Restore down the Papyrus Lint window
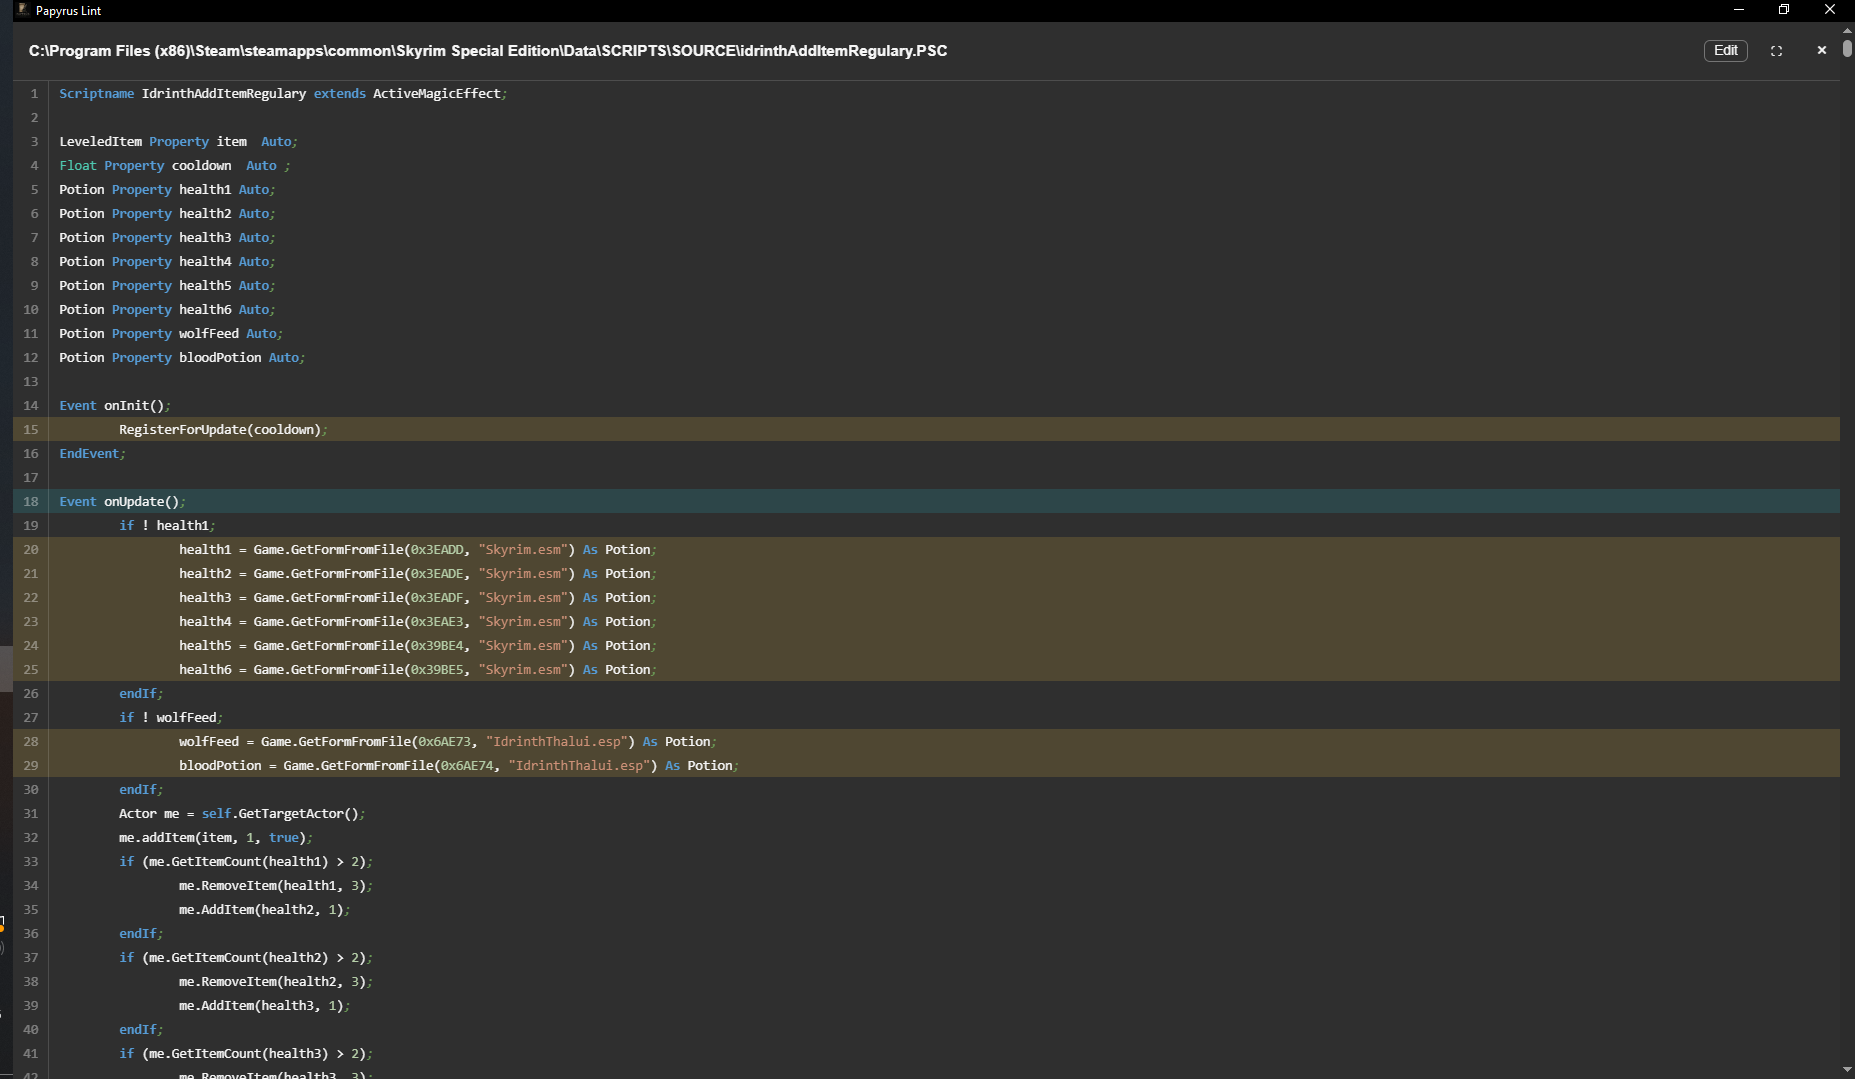The height and width of the screenshot is (1079, 1855). tap(1783, 10)
